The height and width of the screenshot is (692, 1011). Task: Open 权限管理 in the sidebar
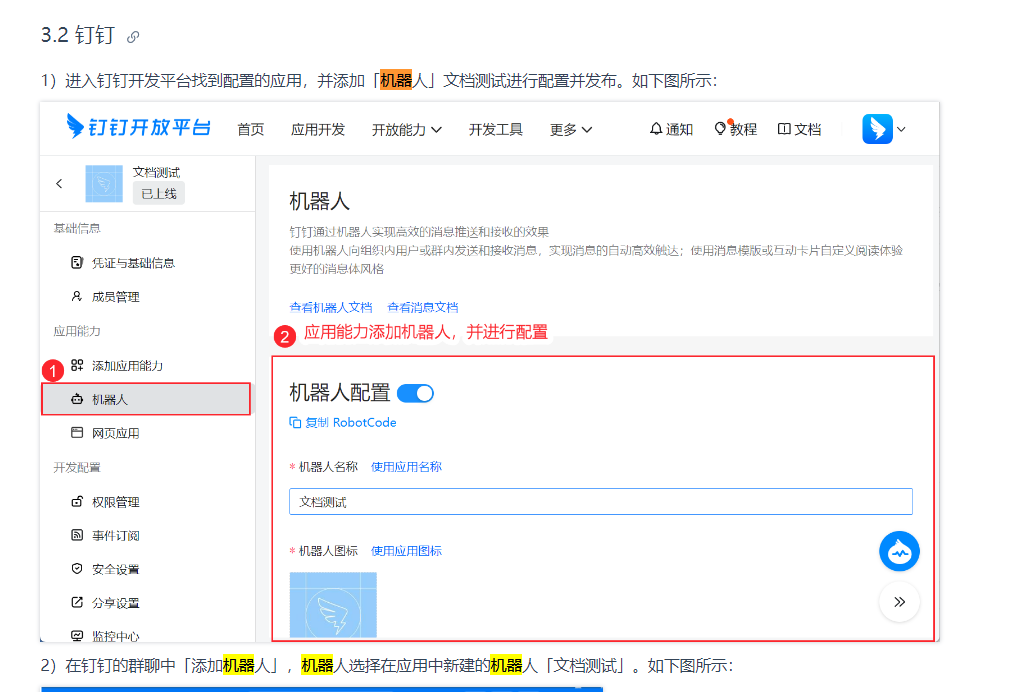(115, 502)
